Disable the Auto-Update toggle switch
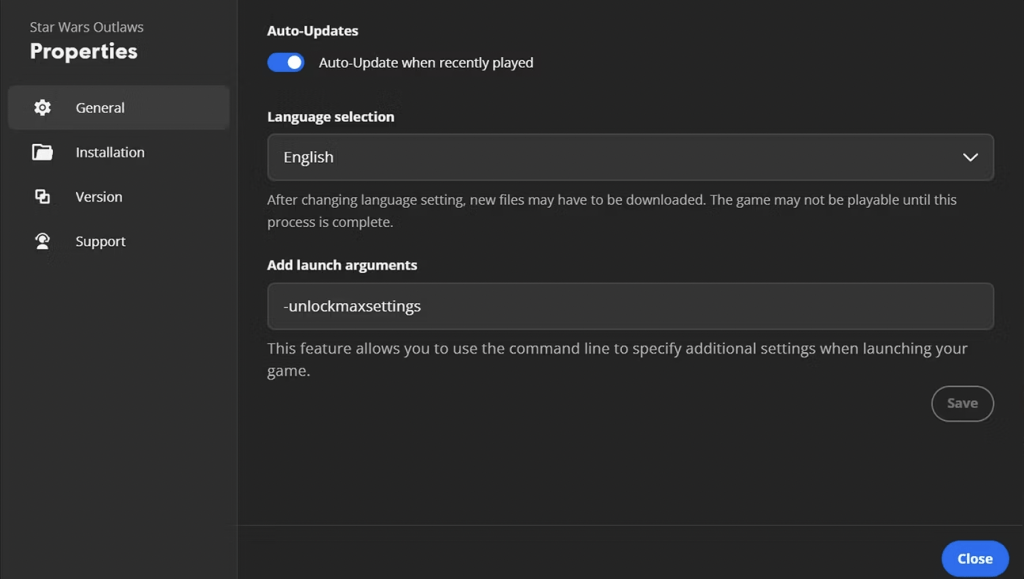1024x579 pixels. click(x=286, y=63)
